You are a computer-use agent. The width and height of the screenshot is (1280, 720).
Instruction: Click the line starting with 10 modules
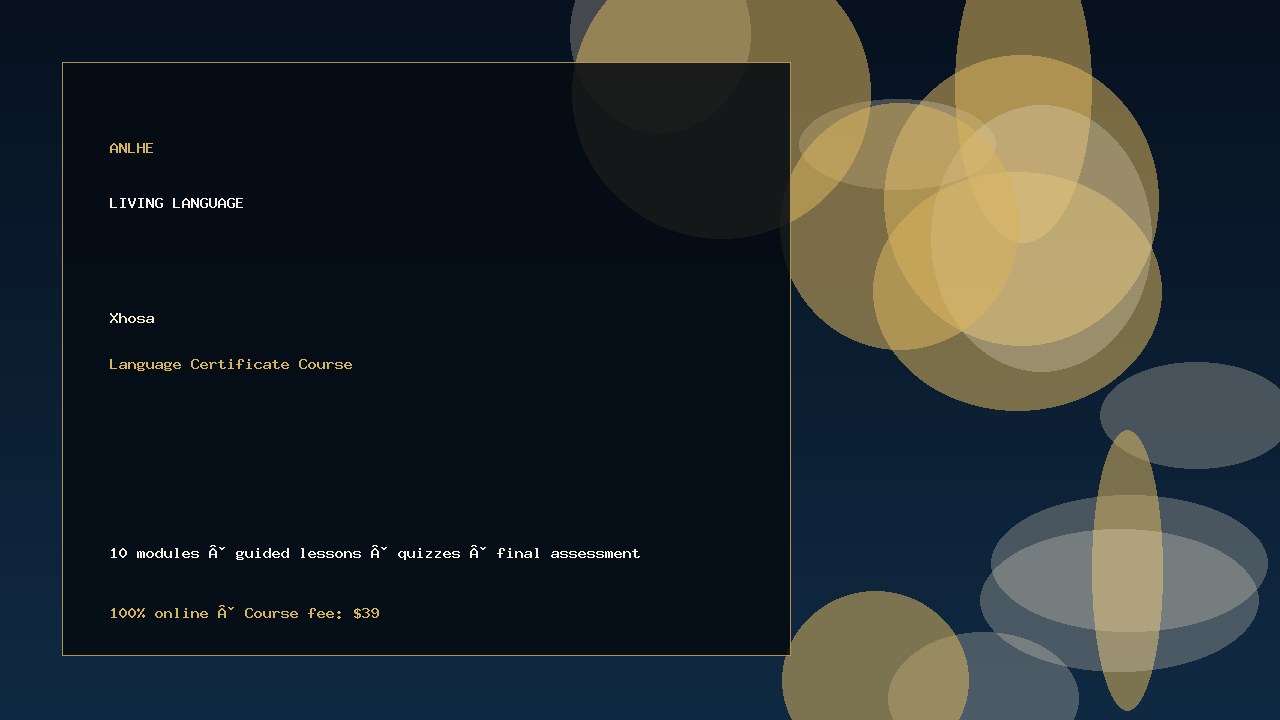[x=375, y=553]
